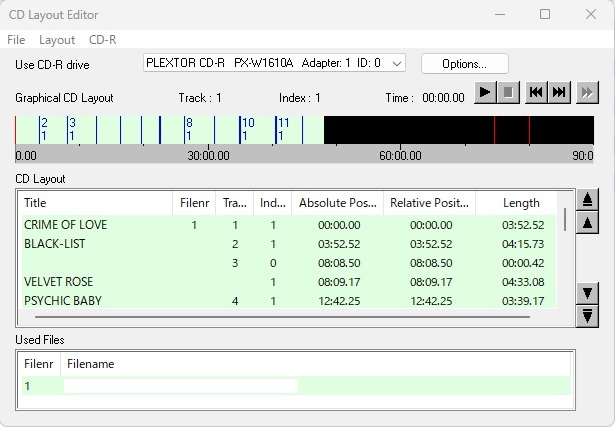615x427 pixels.
Task: Open the CD-R drive selection dropdown
Action: pyautogui.click(x=397, y=63)
